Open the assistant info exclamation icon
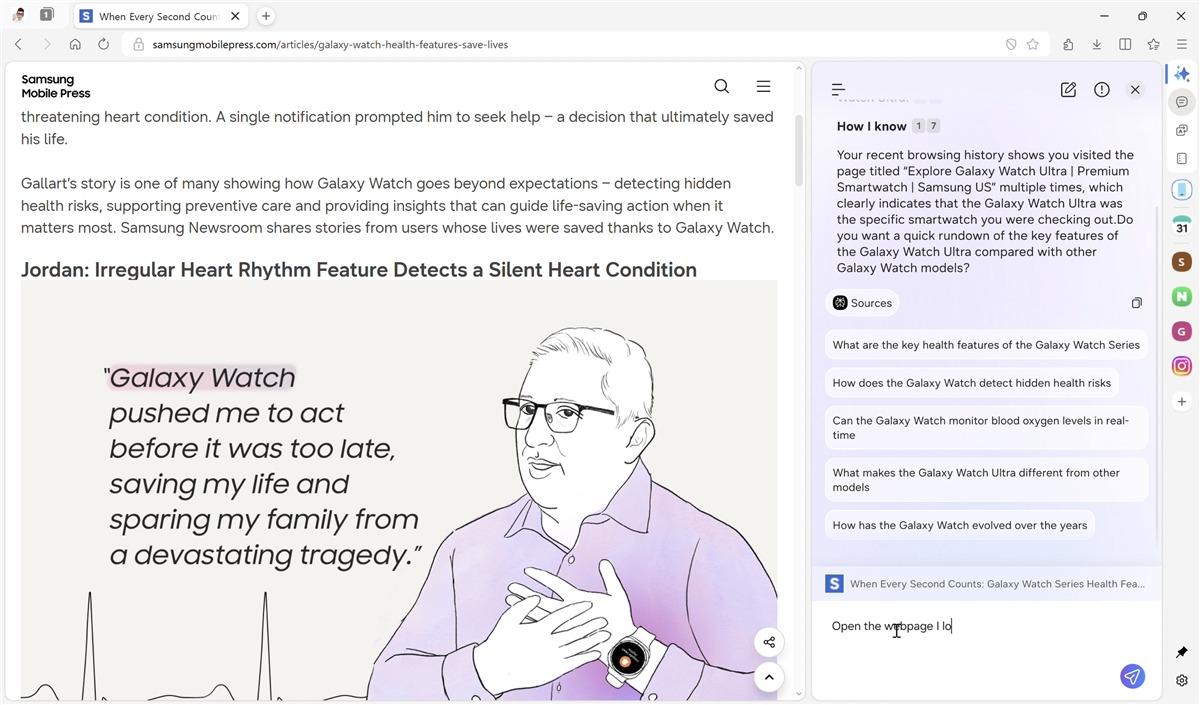The height and width of the screenshot is (705, 1200). [x=1102, y=90]
